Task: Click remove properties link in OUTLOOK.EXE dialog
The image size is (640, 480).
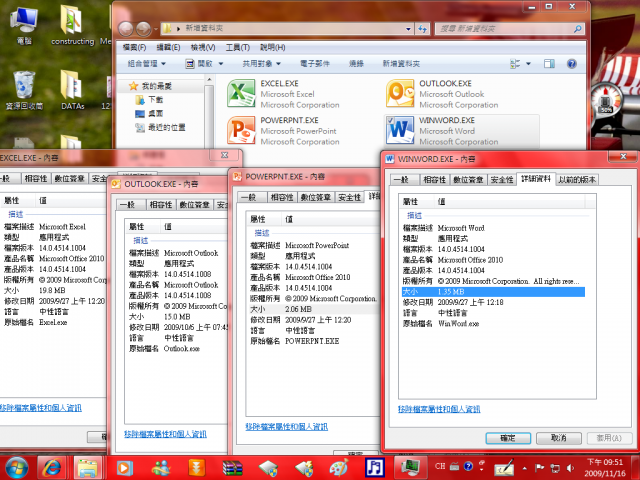Action: click(165, 434)
